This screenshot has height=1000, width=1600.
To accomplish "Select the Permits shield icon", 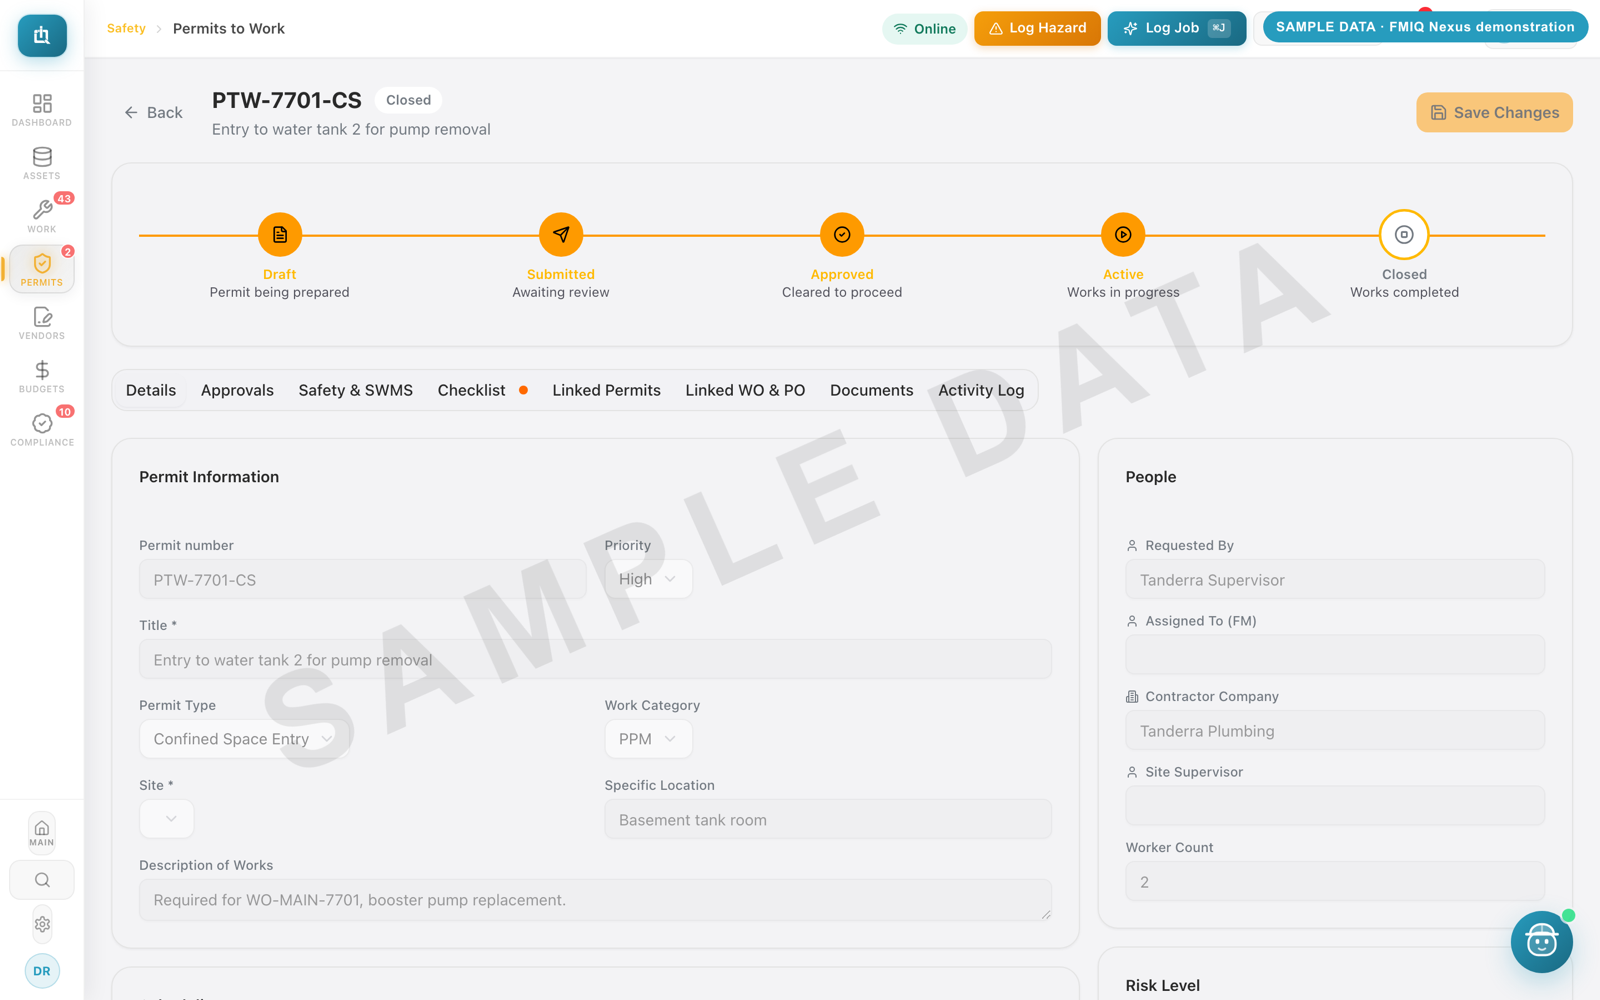I will pyautogui.click(x=42, y=269).
